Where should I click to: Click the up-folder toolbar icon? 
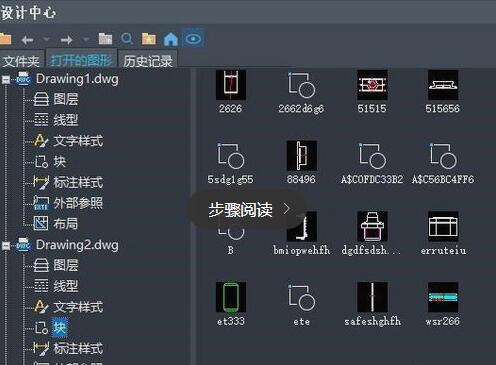coord(105,39)
